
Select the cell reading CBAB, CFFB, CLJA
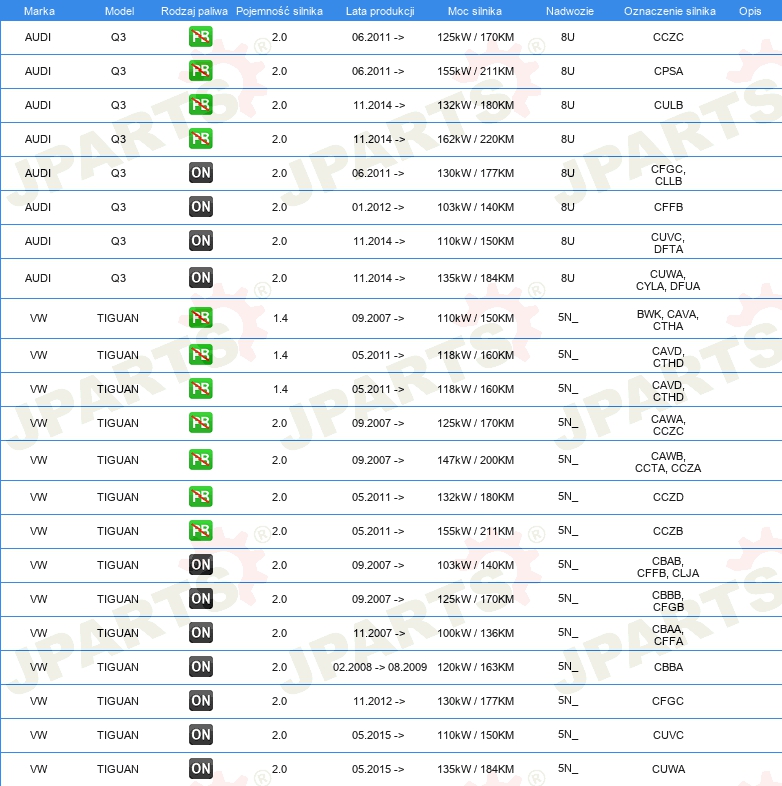pyautogui.click(x=668, y=567)
